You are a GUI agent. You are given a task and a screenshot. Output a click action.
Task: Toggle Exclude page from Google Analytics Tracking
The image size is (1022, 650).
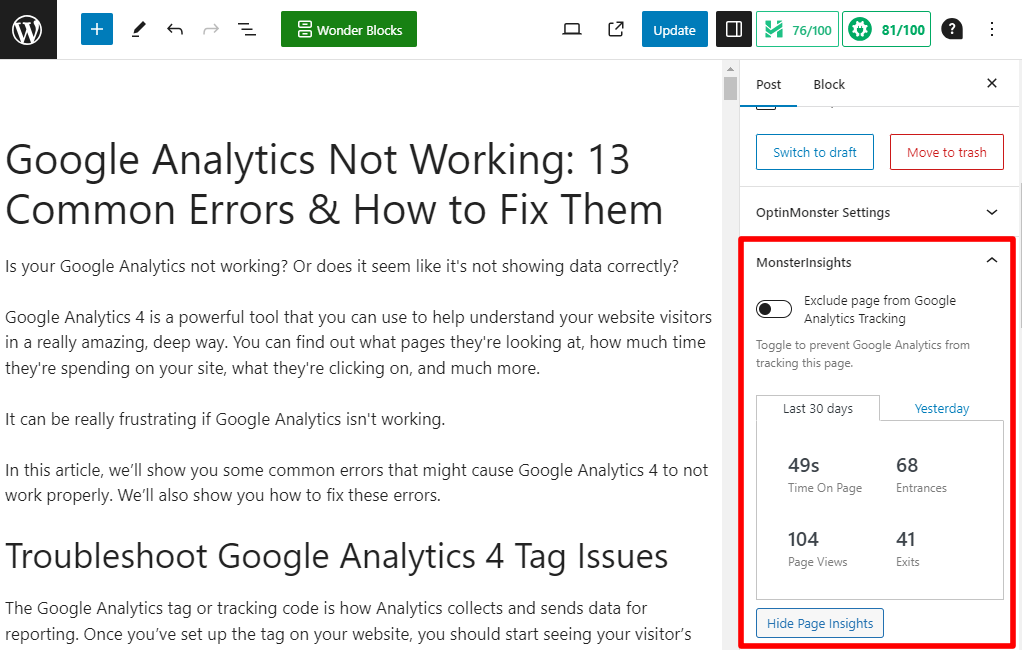click(x=774, y=309)
